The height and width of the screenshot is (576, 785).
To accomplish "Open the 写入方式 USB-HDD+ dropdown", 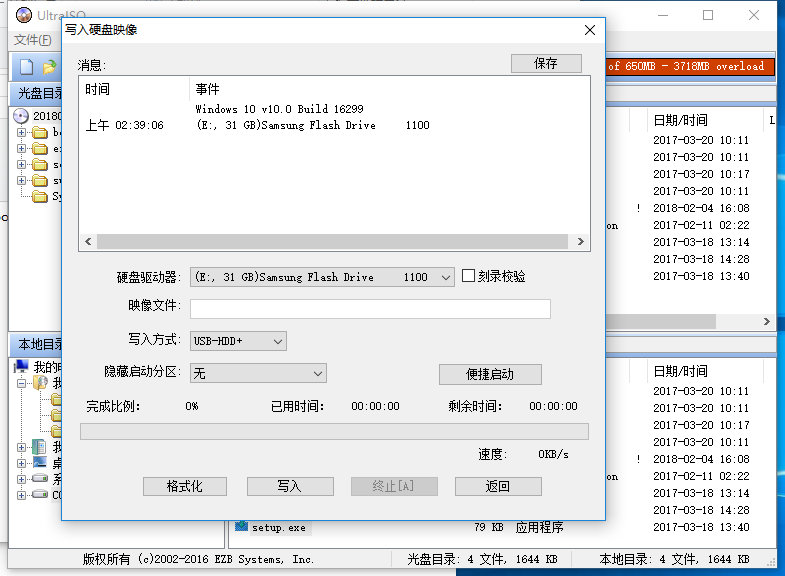I will pos(278,341).
